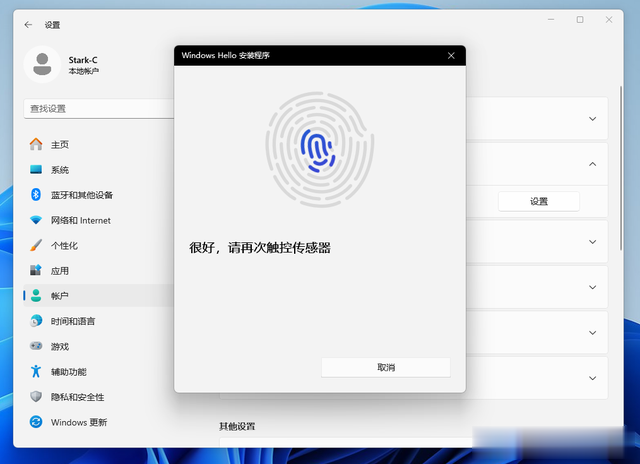Open 蓝牙和其他设备 in the sidebar
This screenshot has height=464, width=640.
99,195
